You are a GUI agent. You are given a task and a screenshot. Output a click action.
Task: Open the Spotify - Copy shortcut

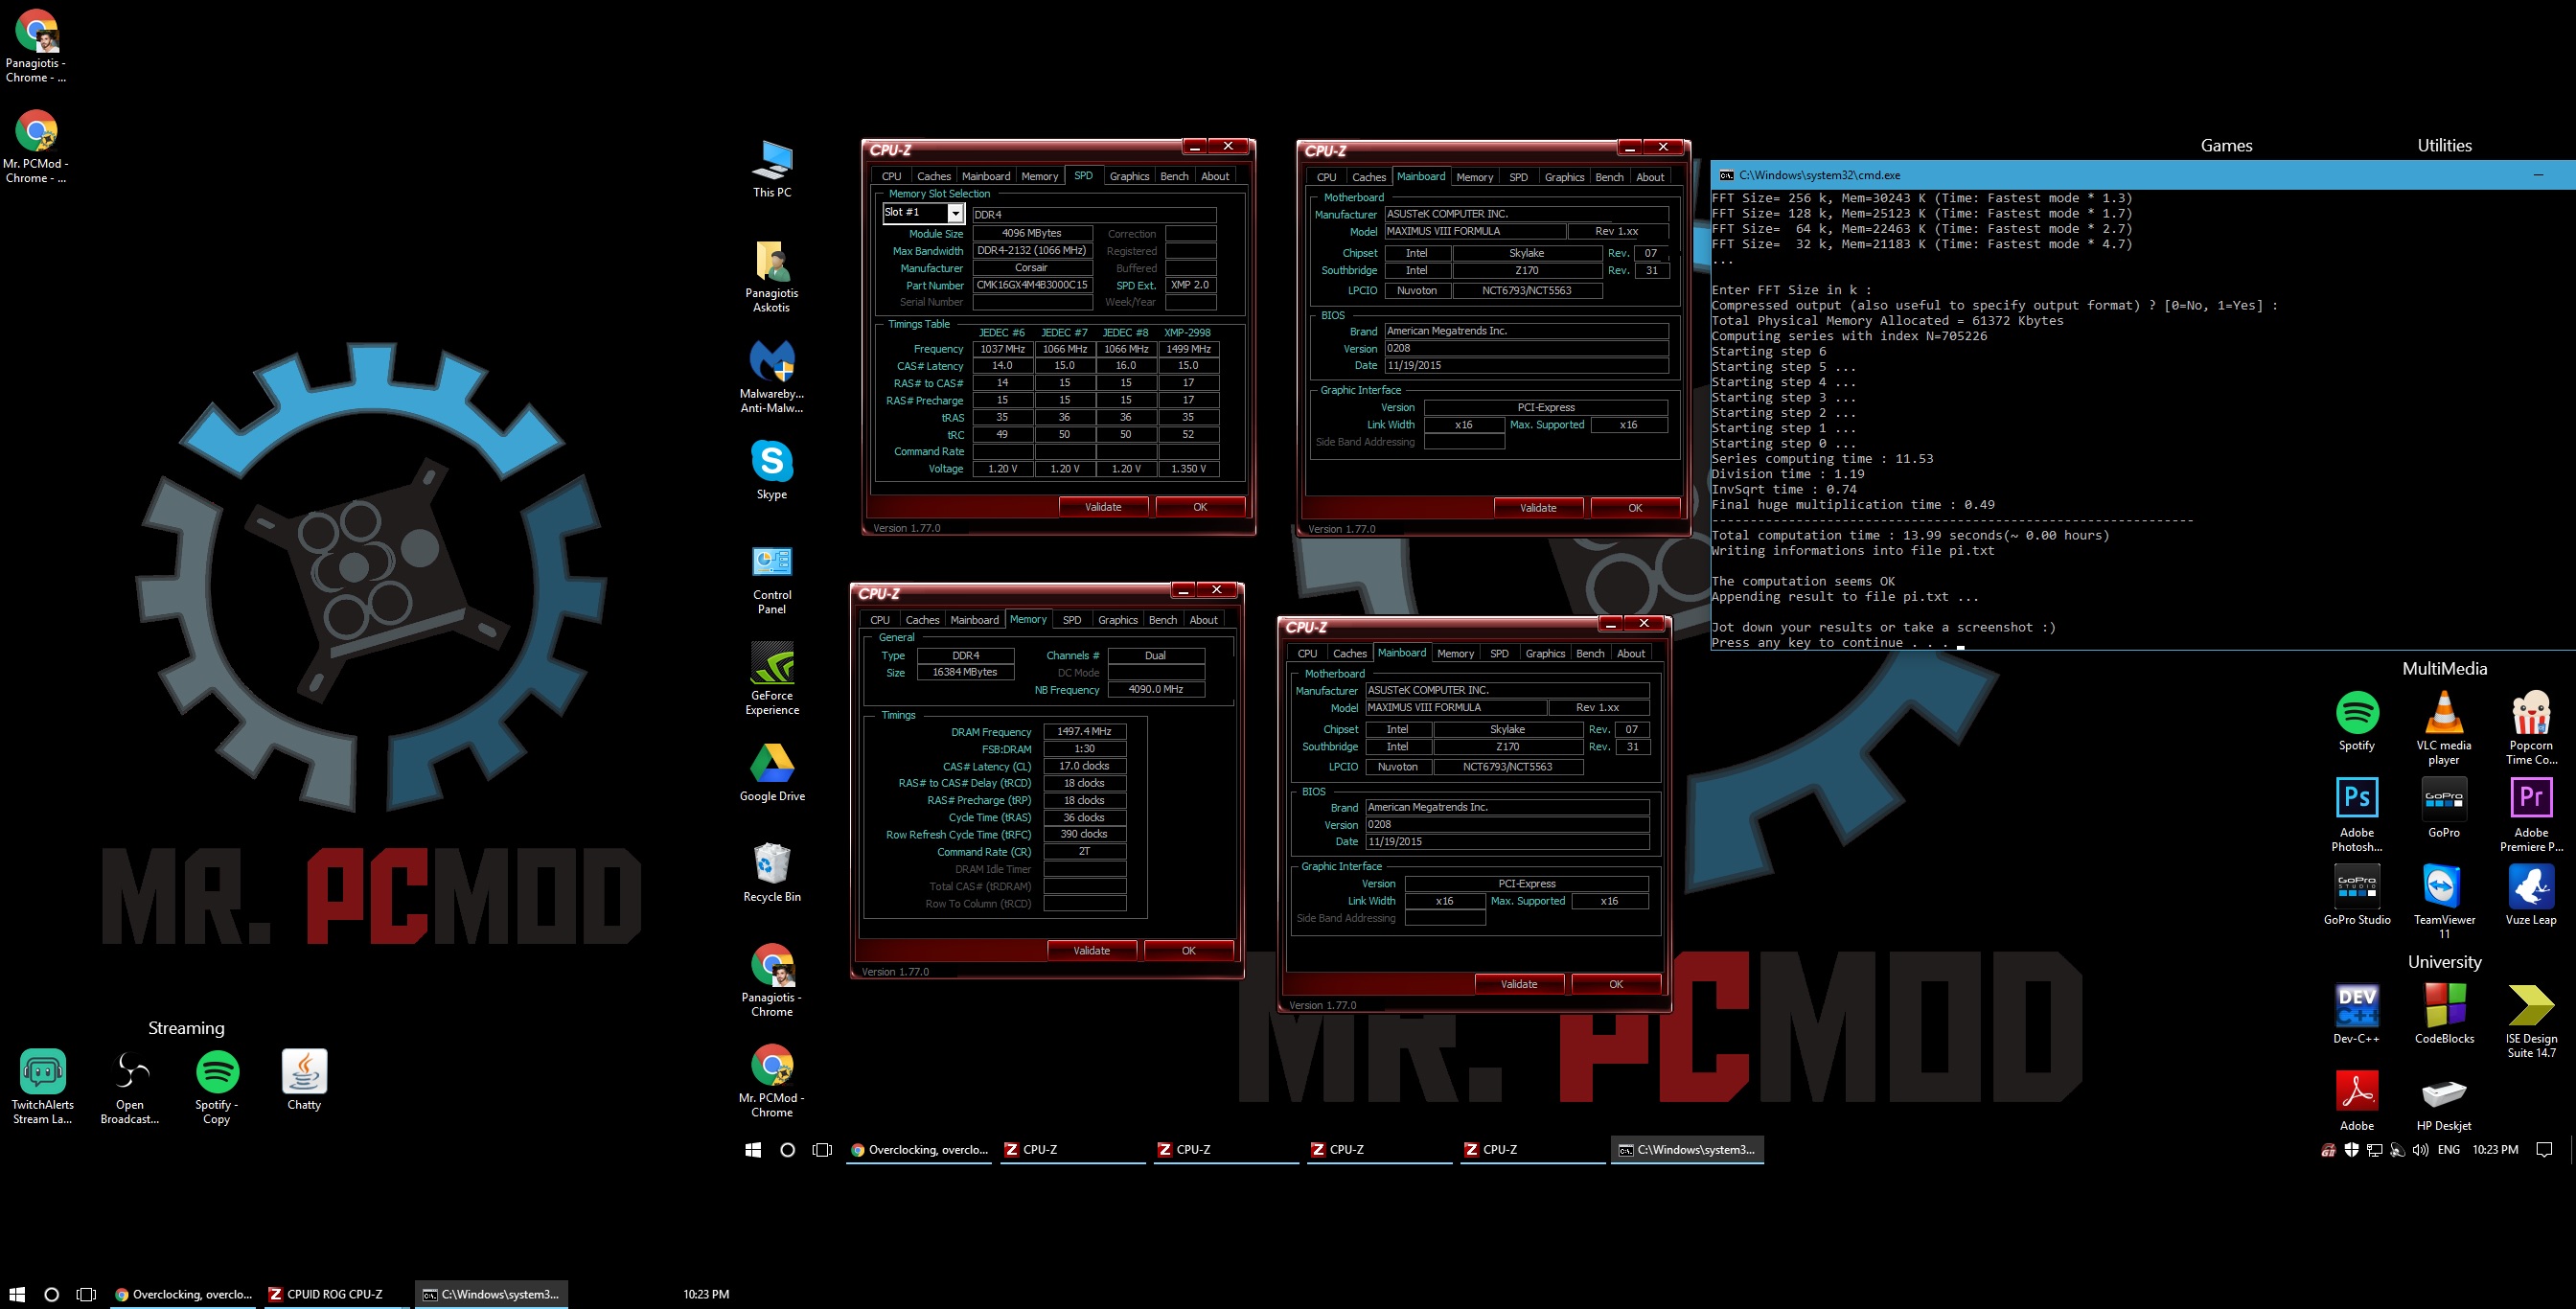pos(217,1086)
